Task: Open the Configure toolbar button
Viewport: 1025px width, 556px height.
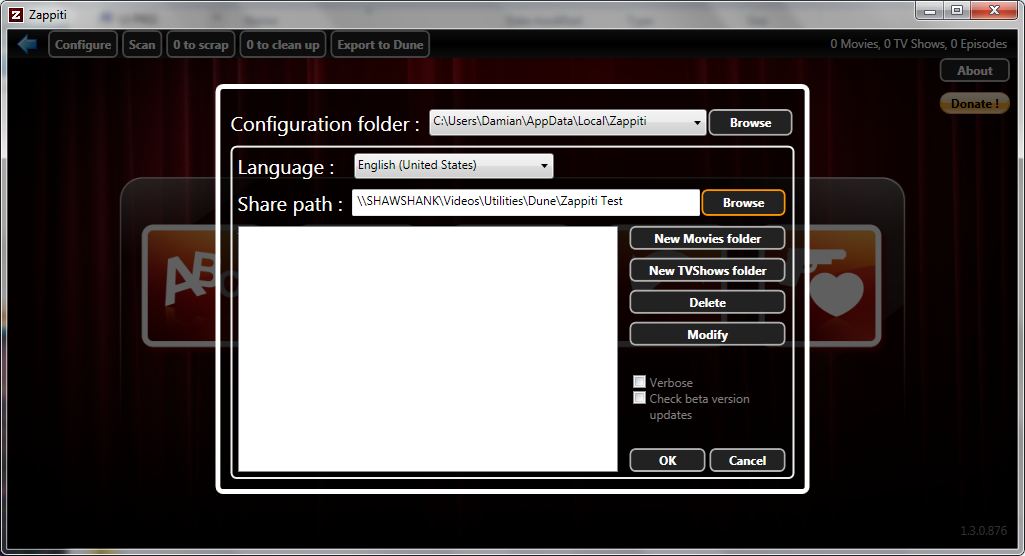Action: click(x=83, y=44)
